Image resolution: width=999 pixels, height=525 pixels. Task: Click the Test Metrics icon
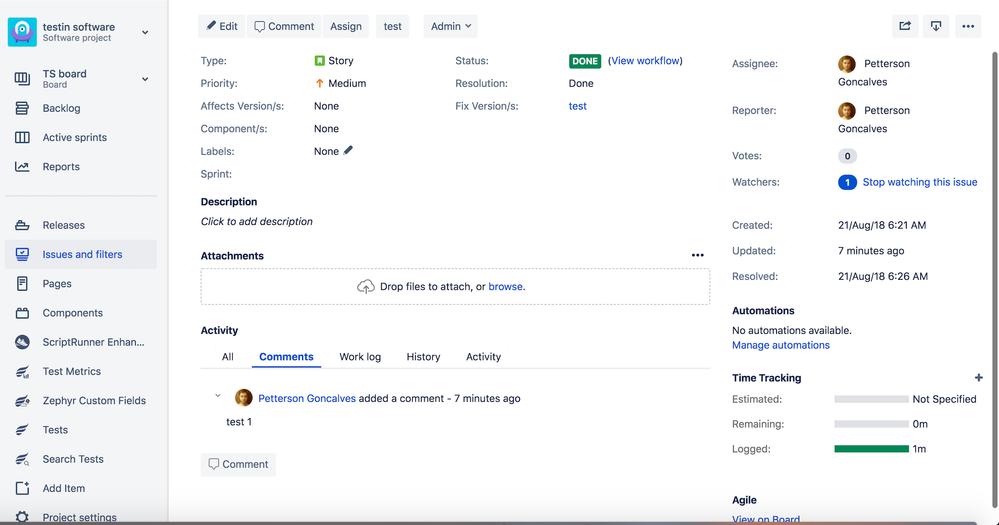[22, 371]
